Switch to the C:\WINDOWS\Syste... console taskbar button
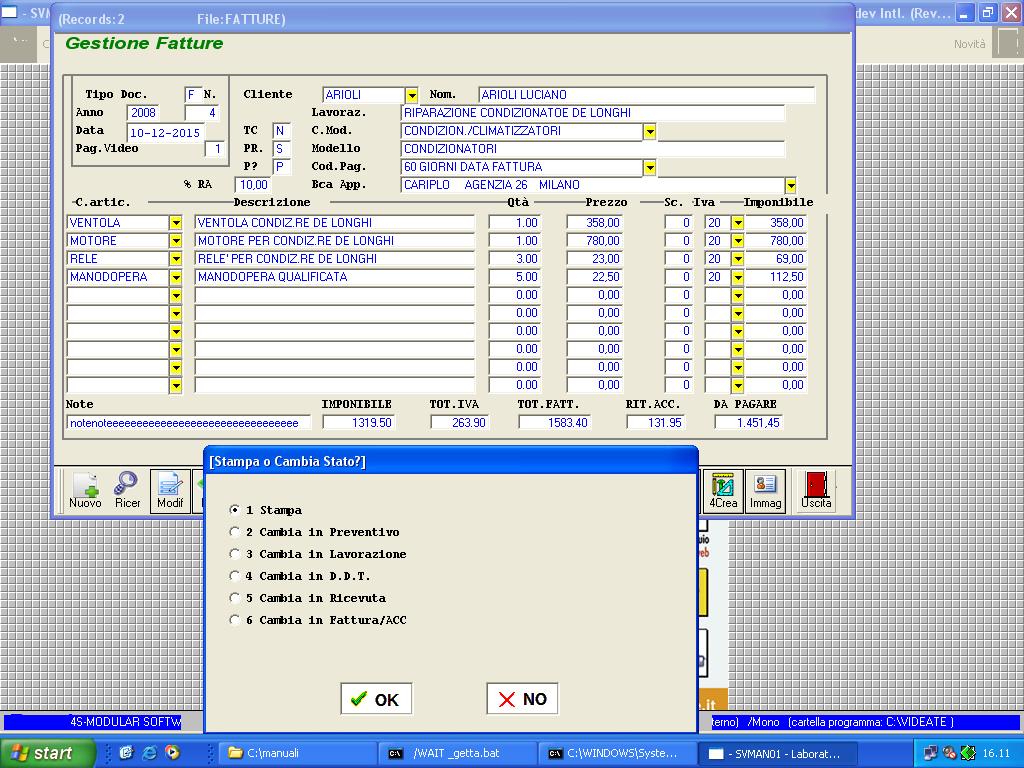Screen dimensions: 1024x768 pos(617,753)
